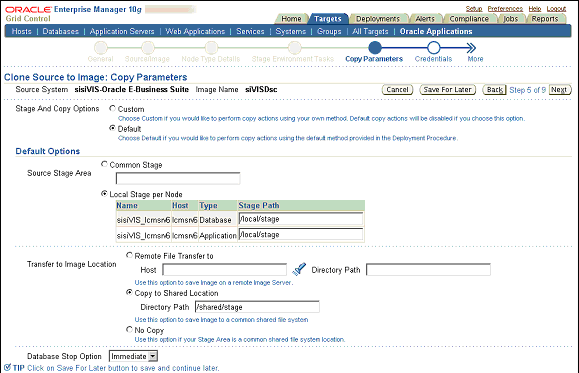The height and width of the screenshot is (373, 579).
Task: Switch to the Home tab
Action: [x=291, y=19]
